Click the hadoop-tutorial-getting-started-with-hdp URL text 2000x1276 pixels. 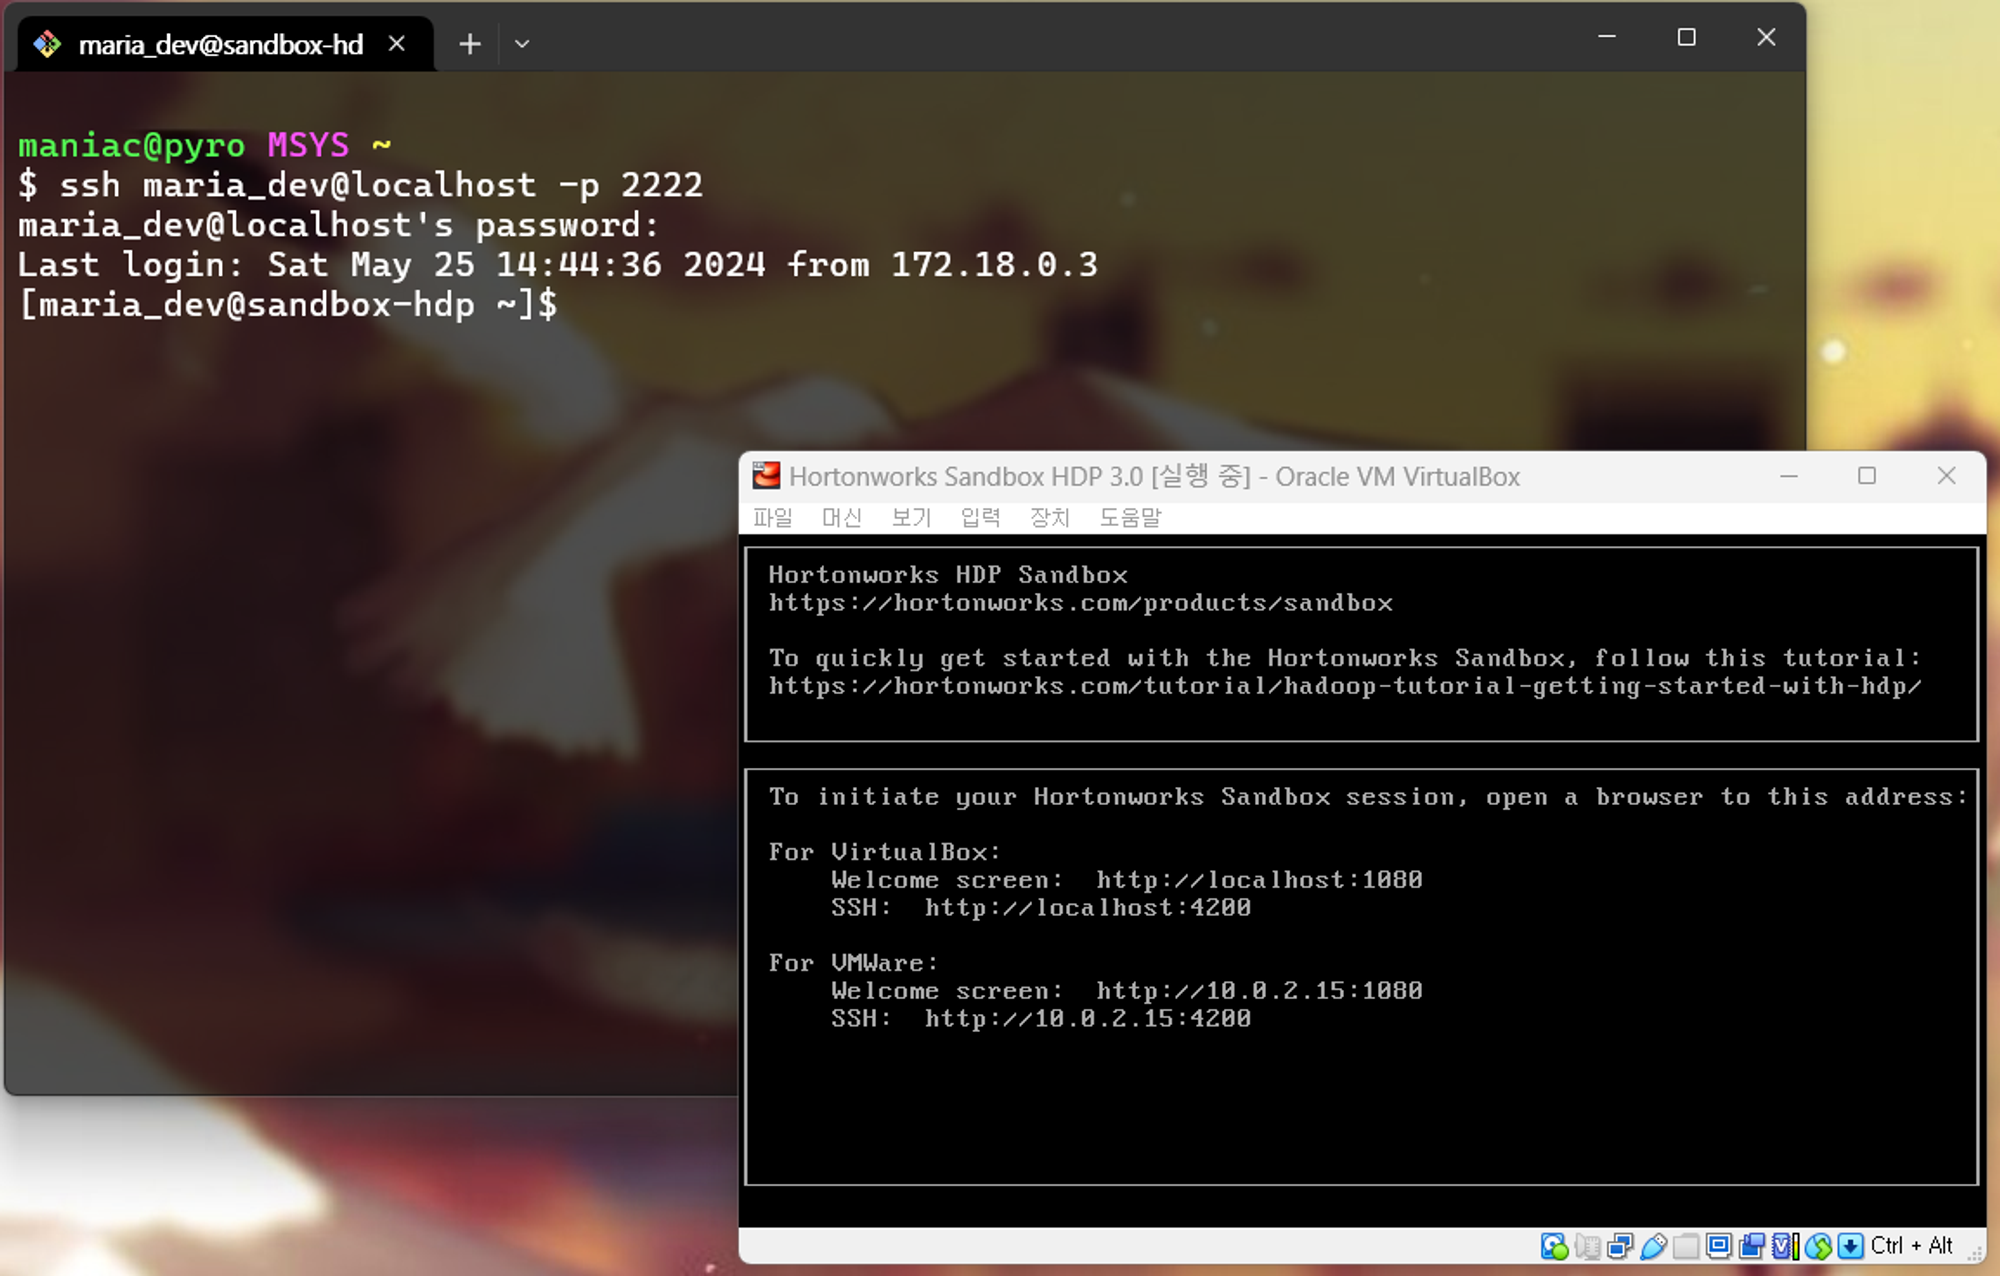pos(1344,686)
